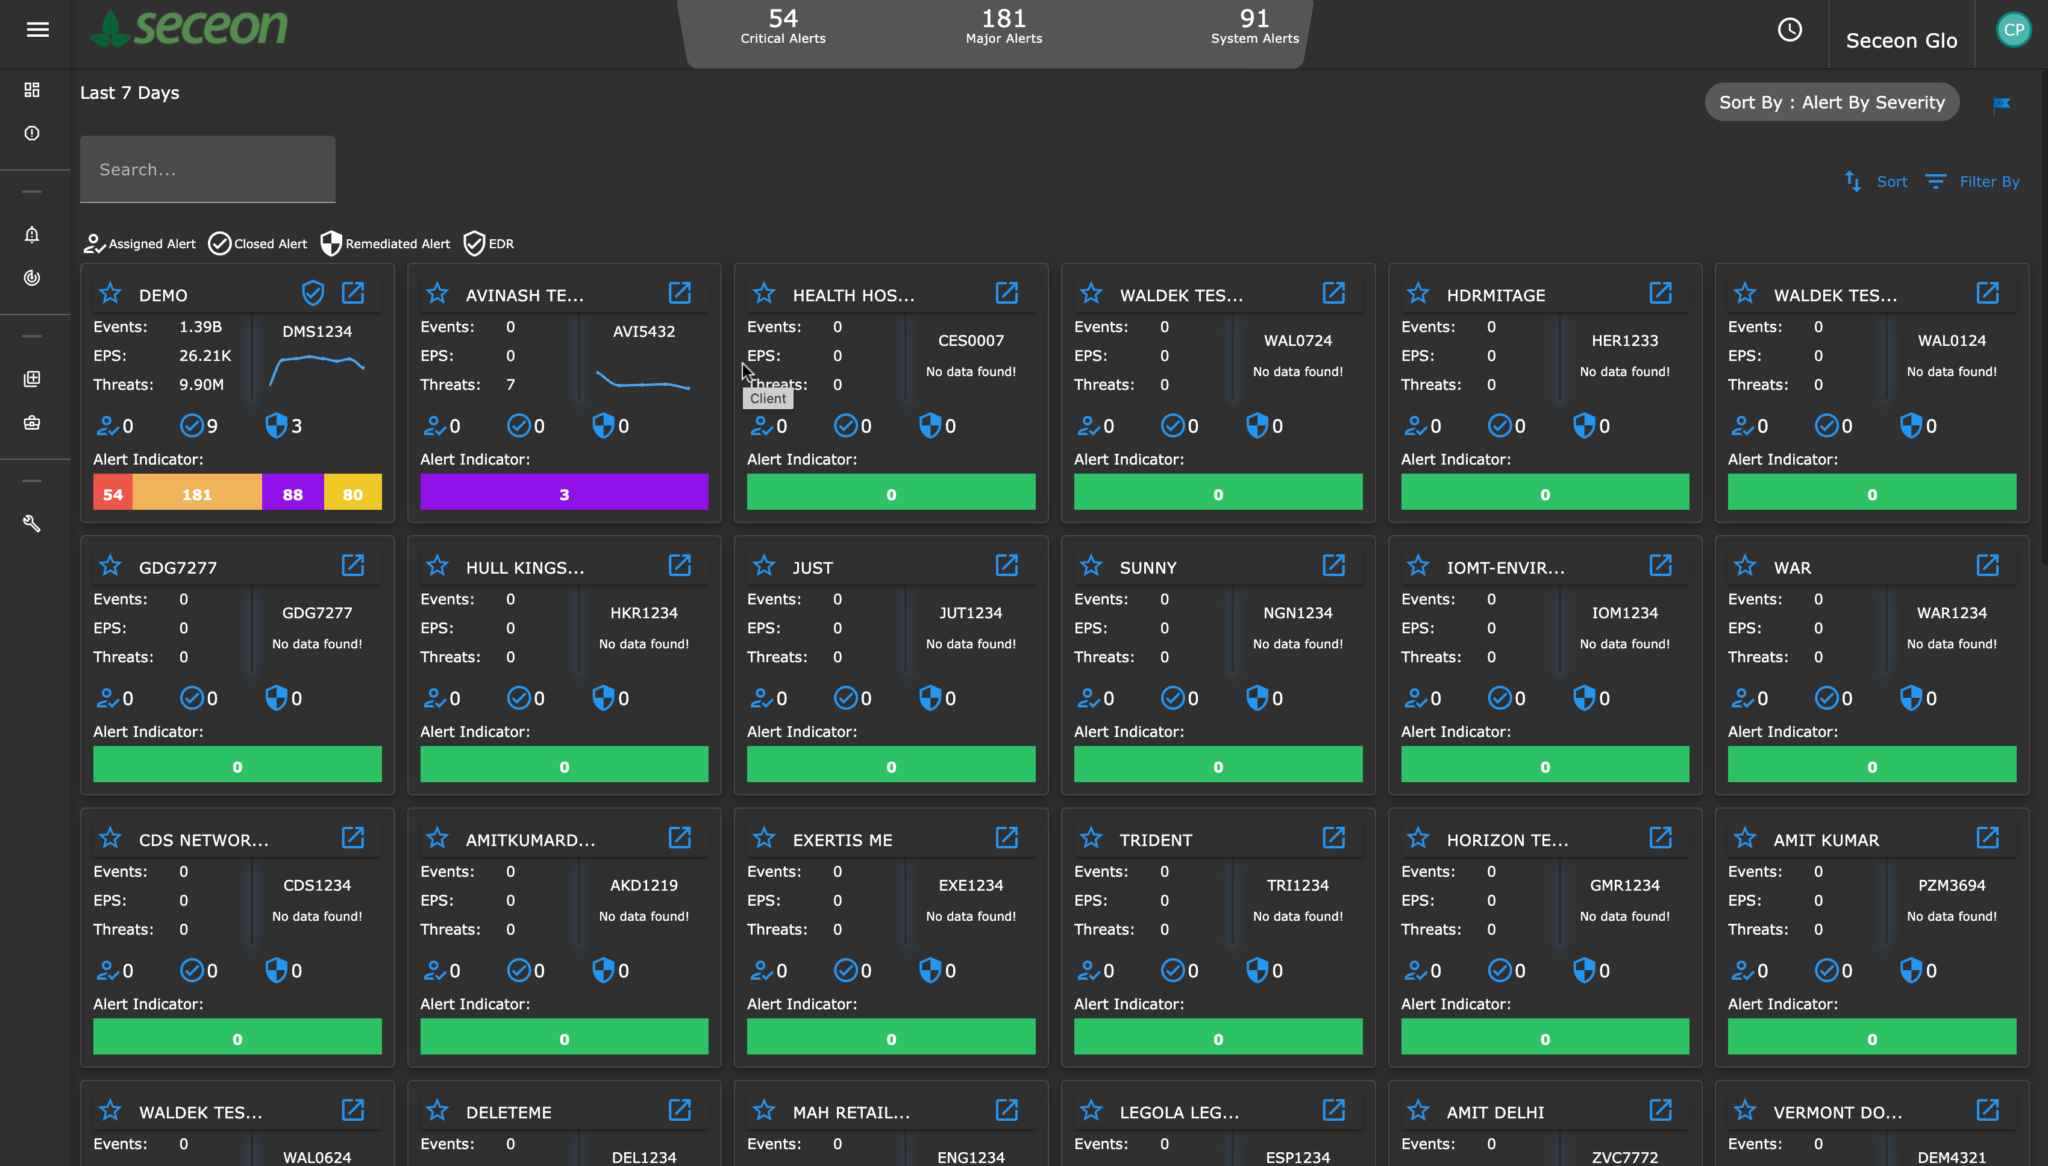This screenshot has height=1166, width=2048.
Task: Click the bell alerts icon in sidebar
Action: click(32, 235)
